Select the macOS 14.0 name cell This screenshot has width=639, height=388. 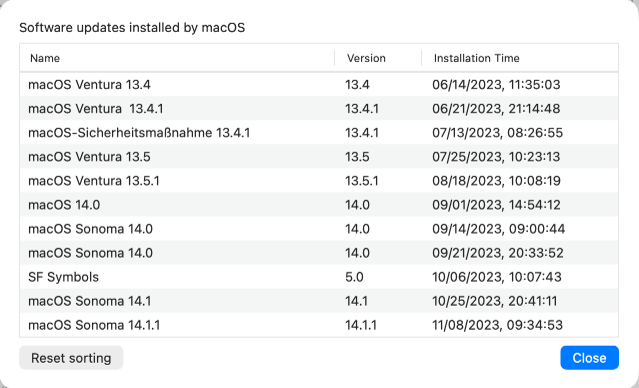click(64, 205)
